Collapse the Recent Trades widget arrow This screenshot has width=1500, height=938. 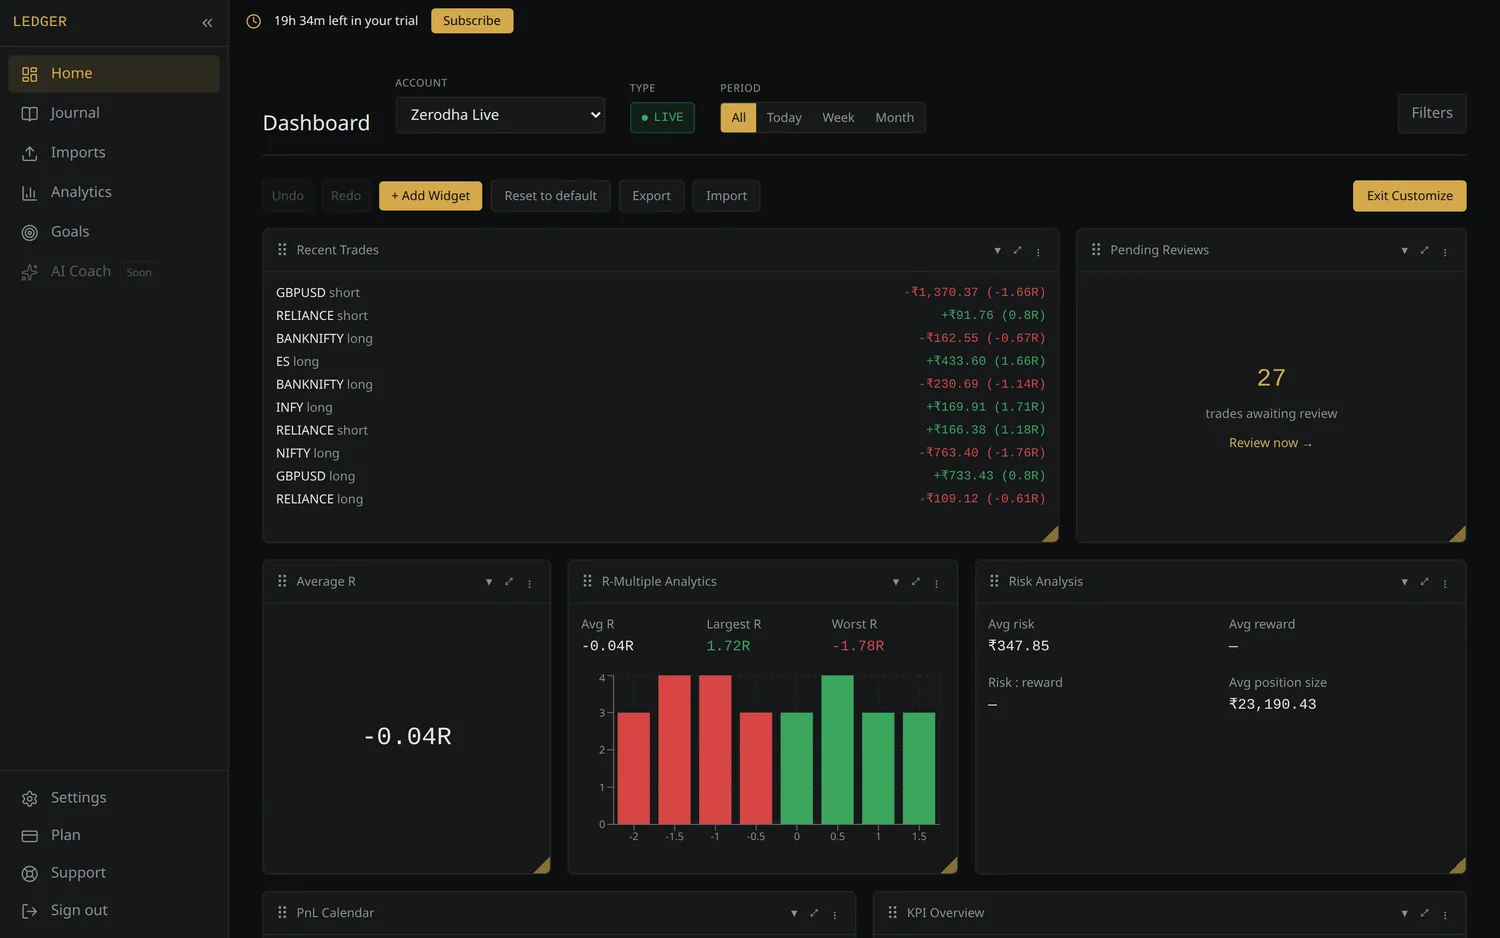click(x=997, y=251)
